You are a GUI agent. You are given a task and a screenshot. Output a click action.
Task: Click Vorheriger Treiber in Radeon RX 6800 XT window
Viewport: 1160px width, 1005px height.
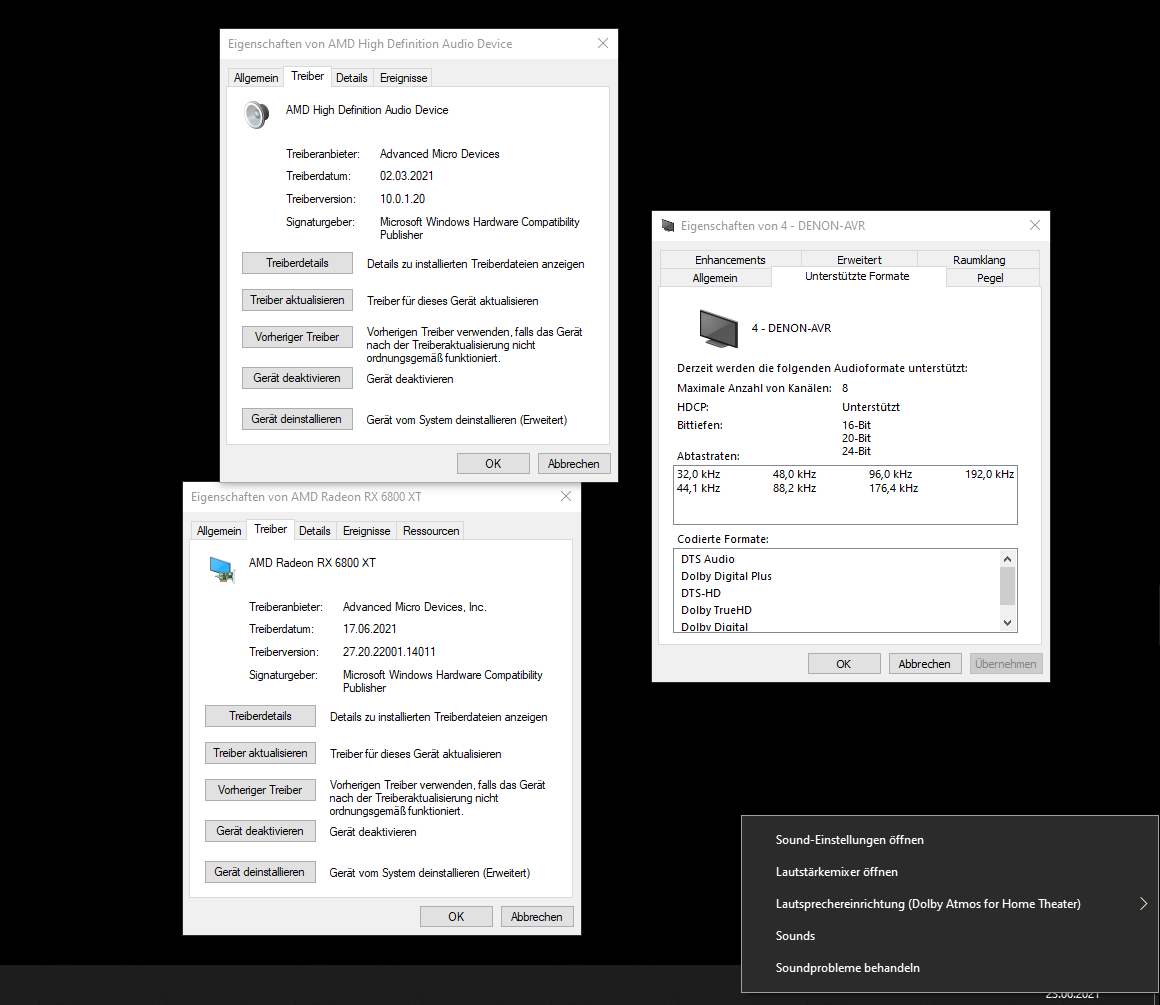(x=260, y=790)
